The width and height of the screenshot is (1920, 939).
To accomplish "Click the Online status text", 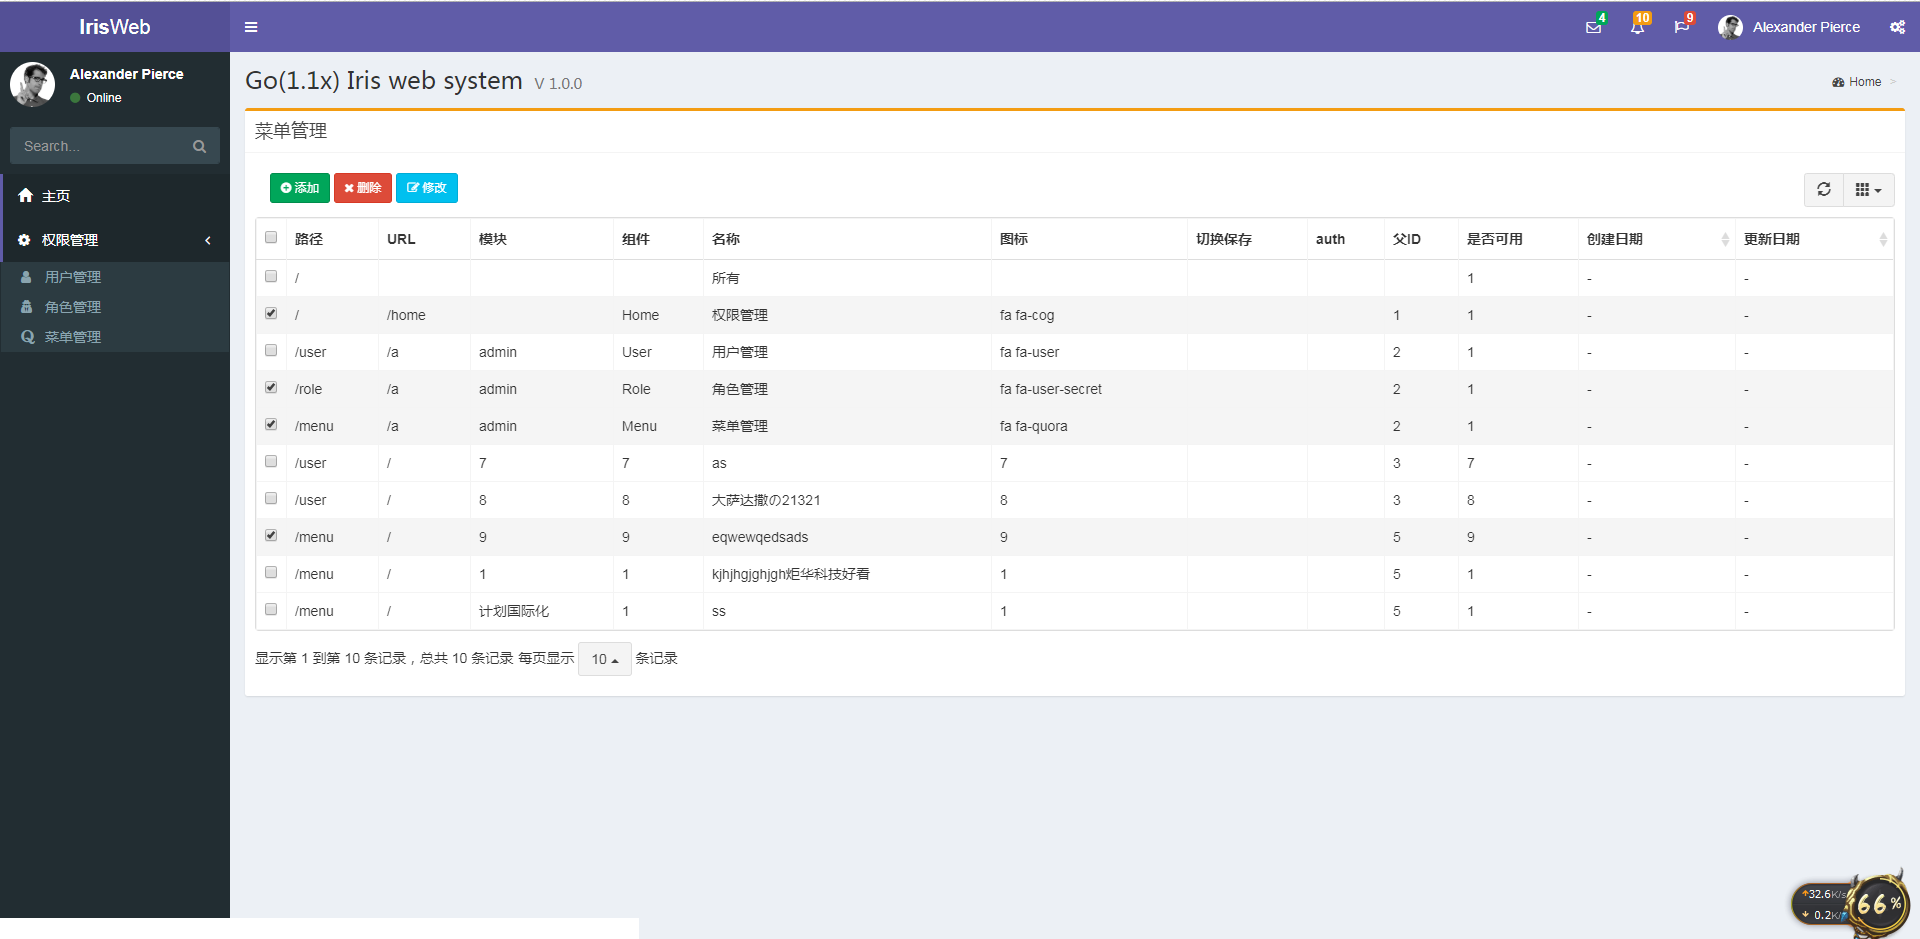I will pos(104,98).
